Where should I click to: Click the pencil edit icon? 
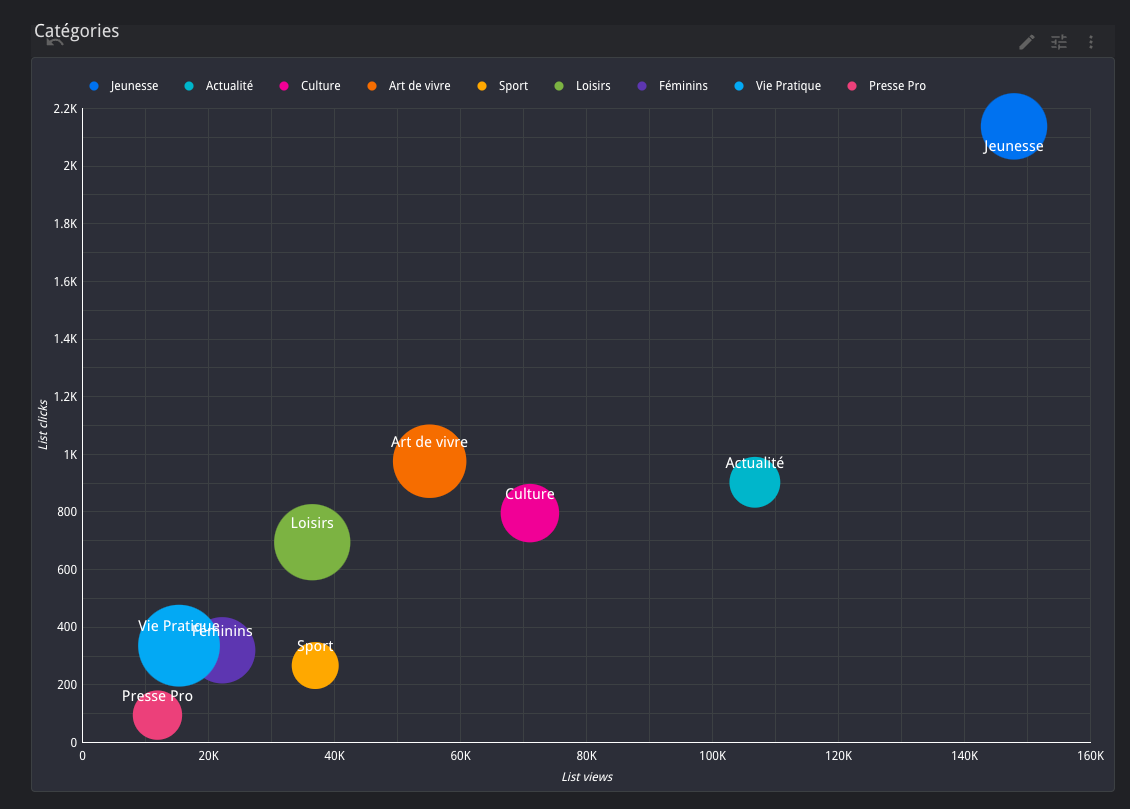click(x=1026, y=42)
